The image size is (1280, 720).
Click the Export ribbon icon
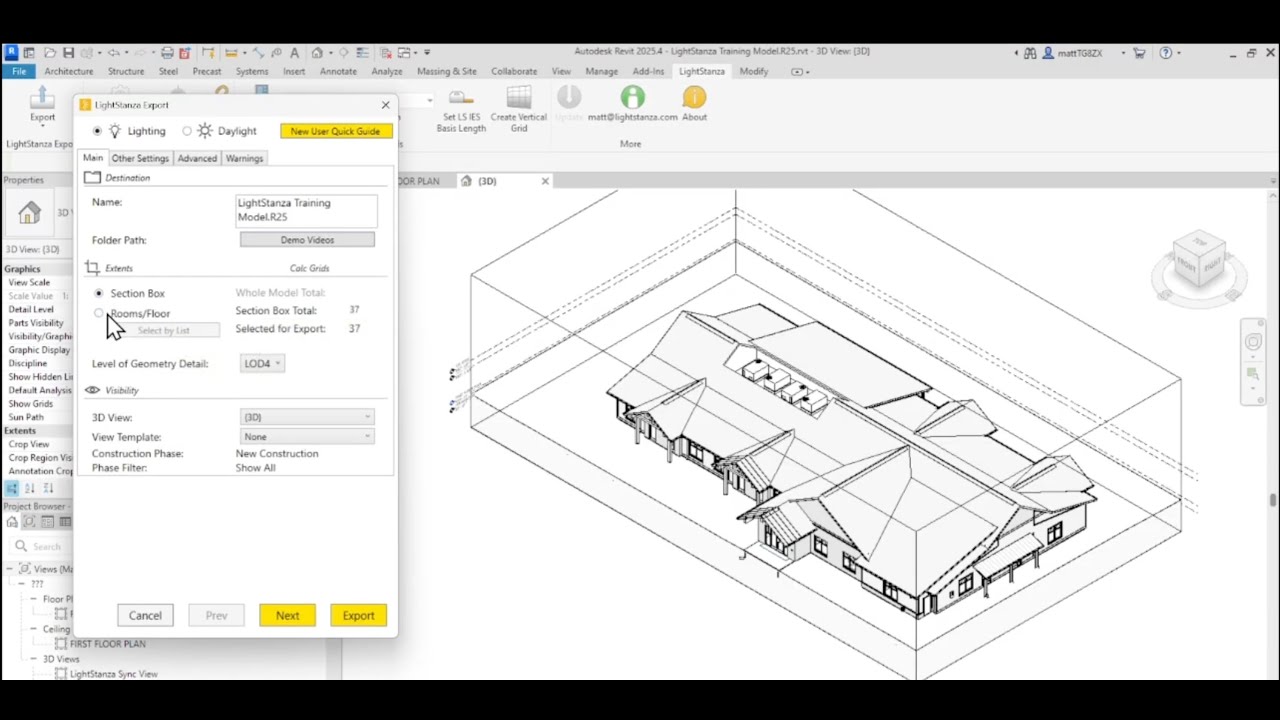pyautogui.click(x=42, y=98)
